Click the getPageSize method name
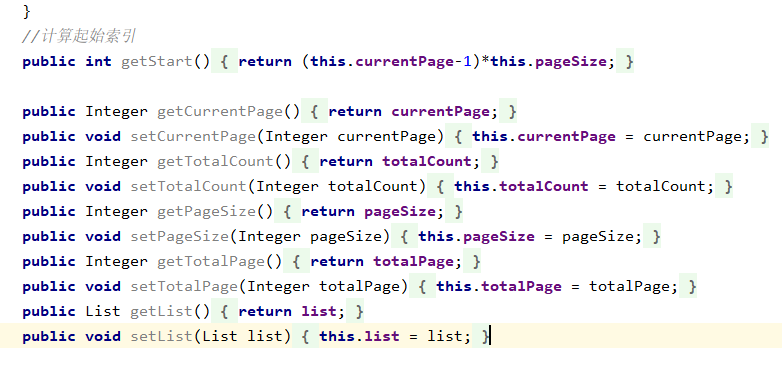The image size is (782, 372). tap(206, 211)
